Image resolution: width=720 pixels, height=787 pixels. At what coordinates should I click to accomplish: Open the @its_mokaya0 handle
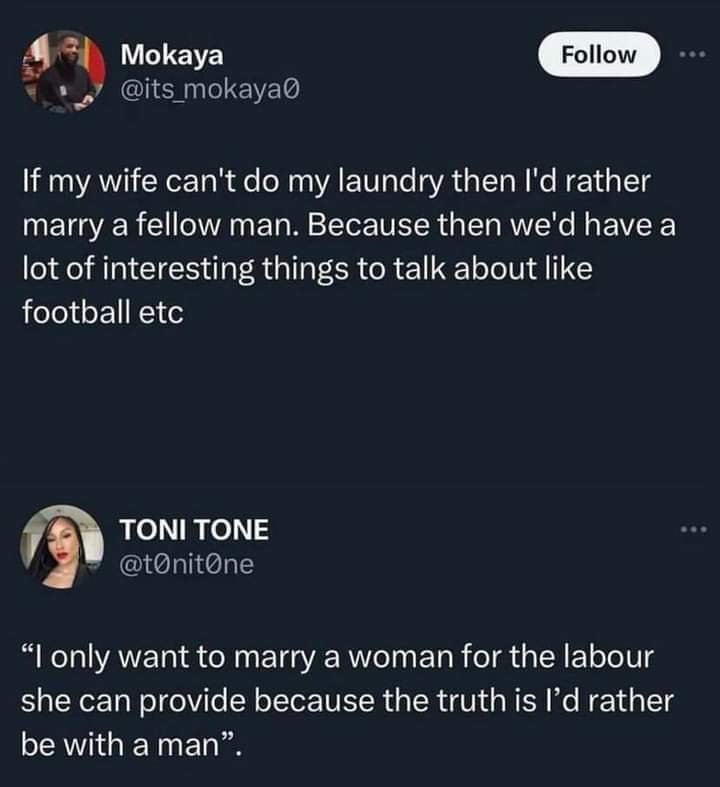click(209, 91)
